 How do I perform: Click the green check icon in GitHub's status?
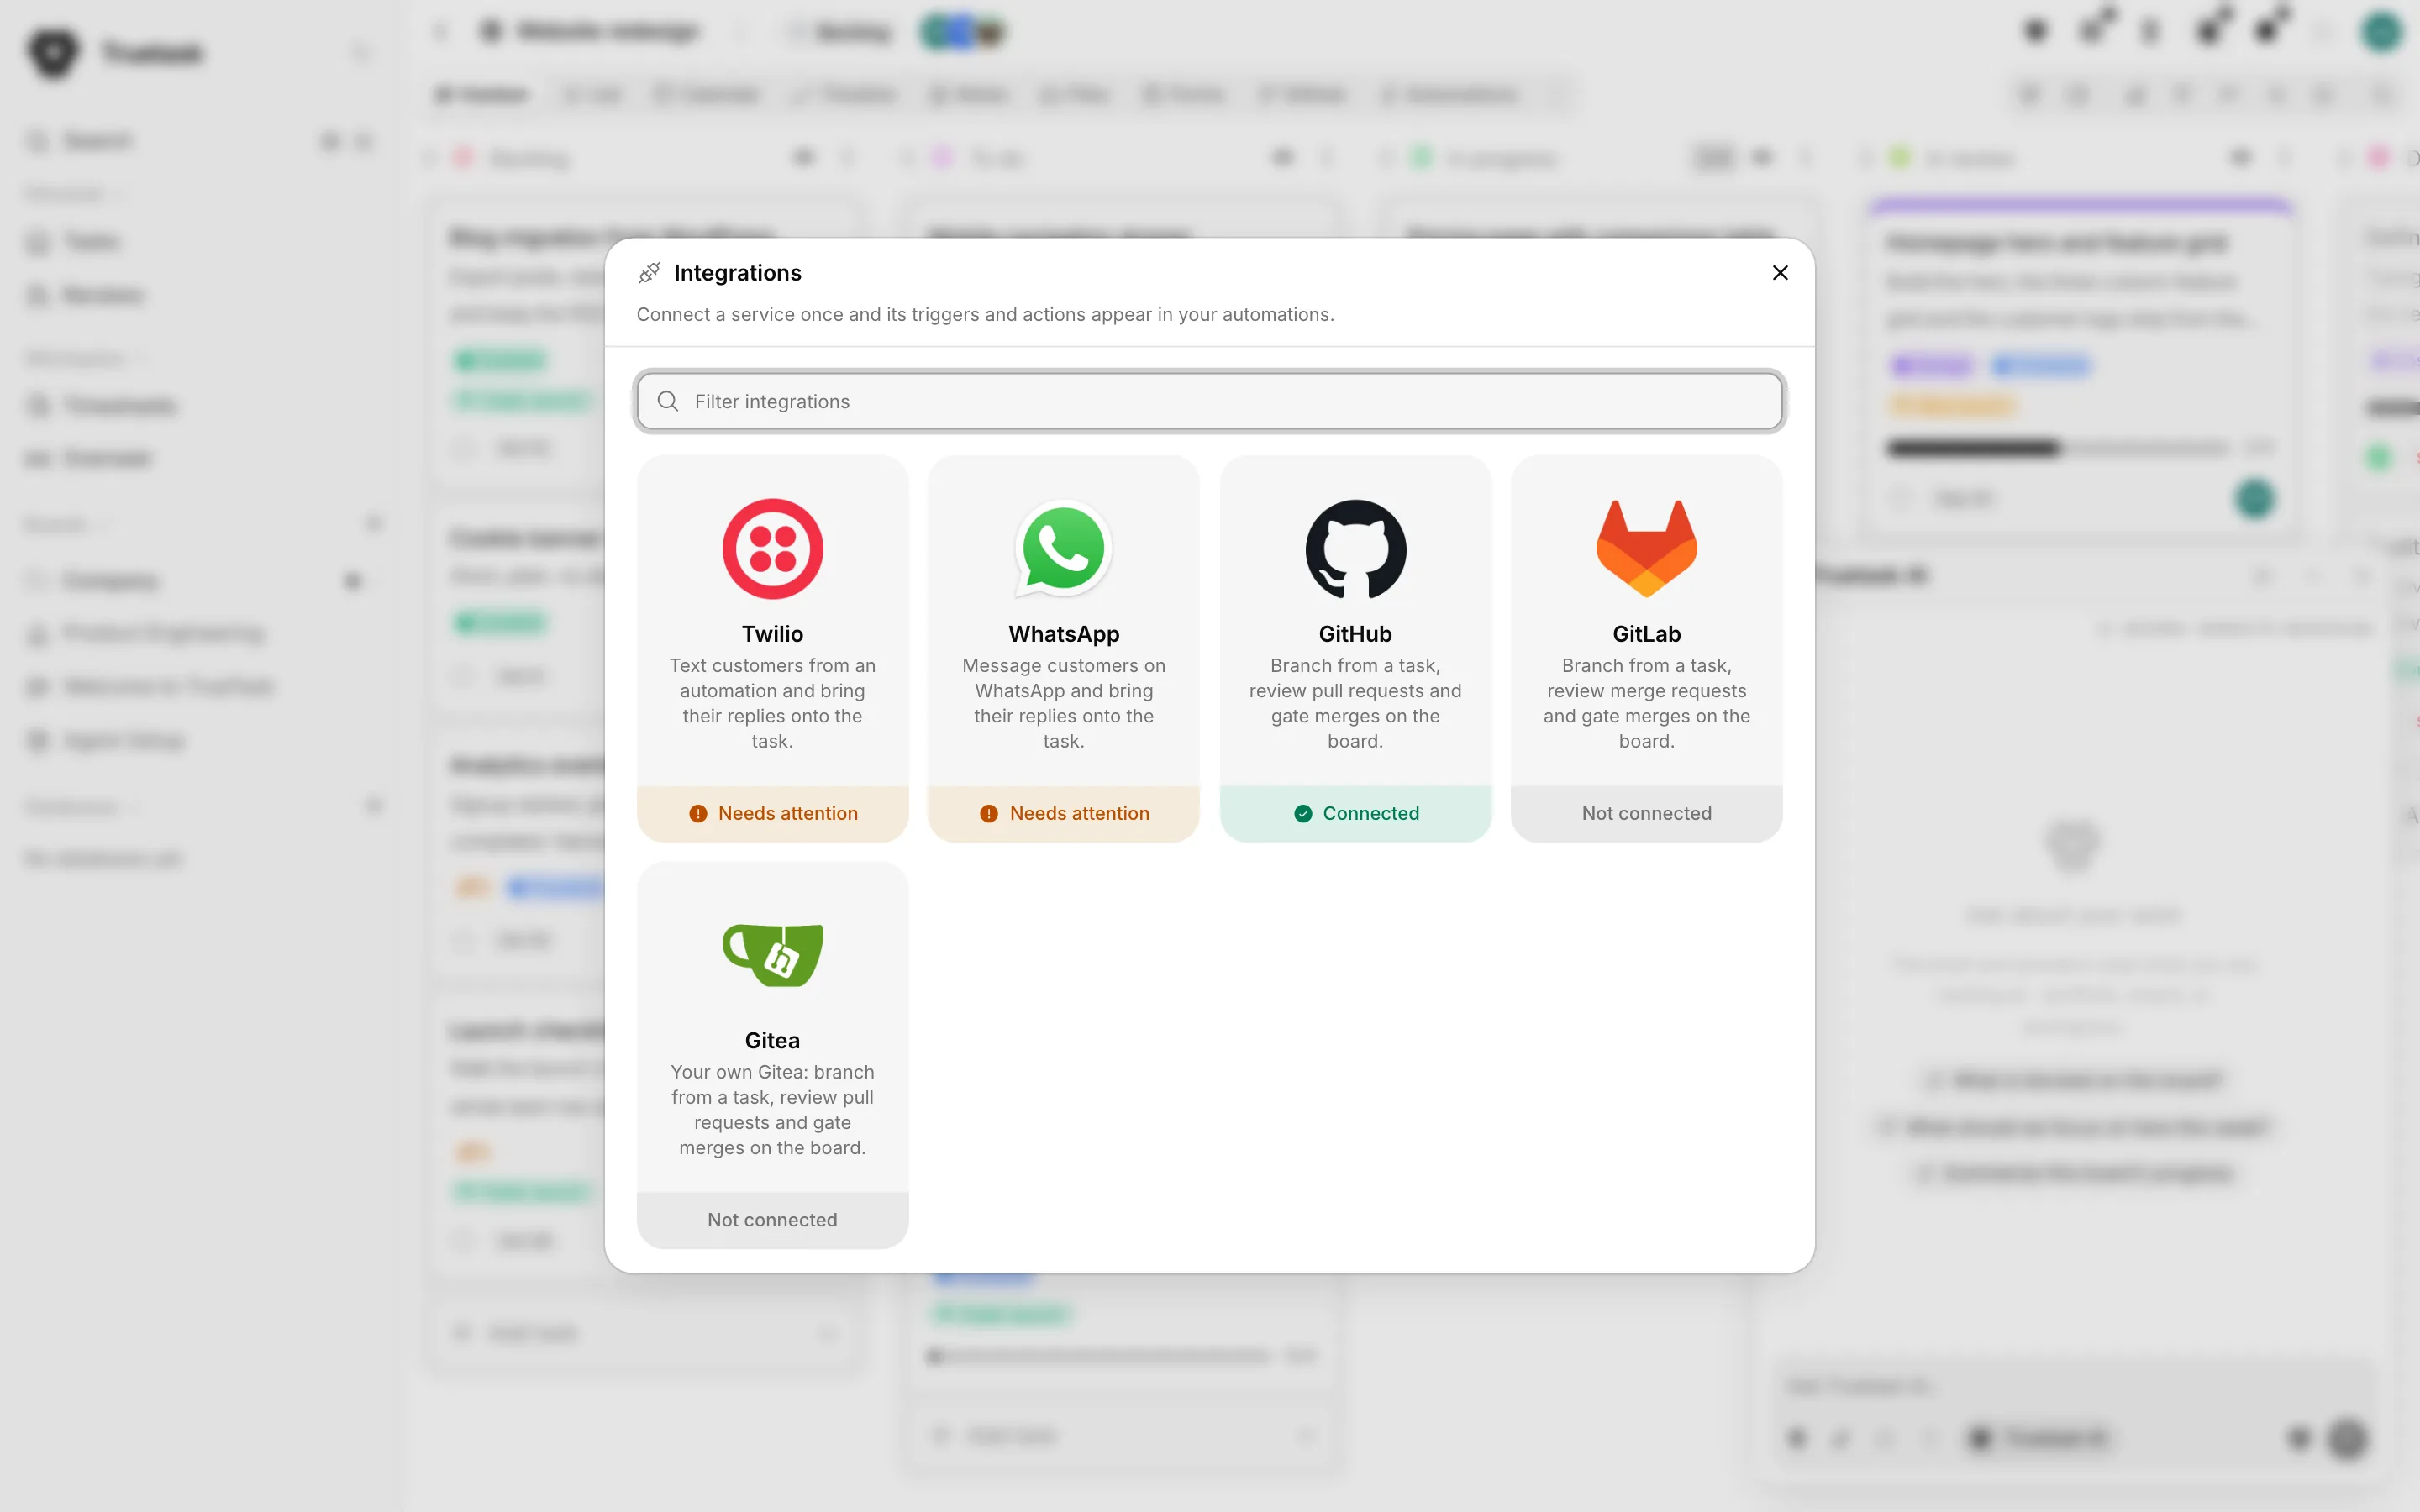(x=1303, y=814)
